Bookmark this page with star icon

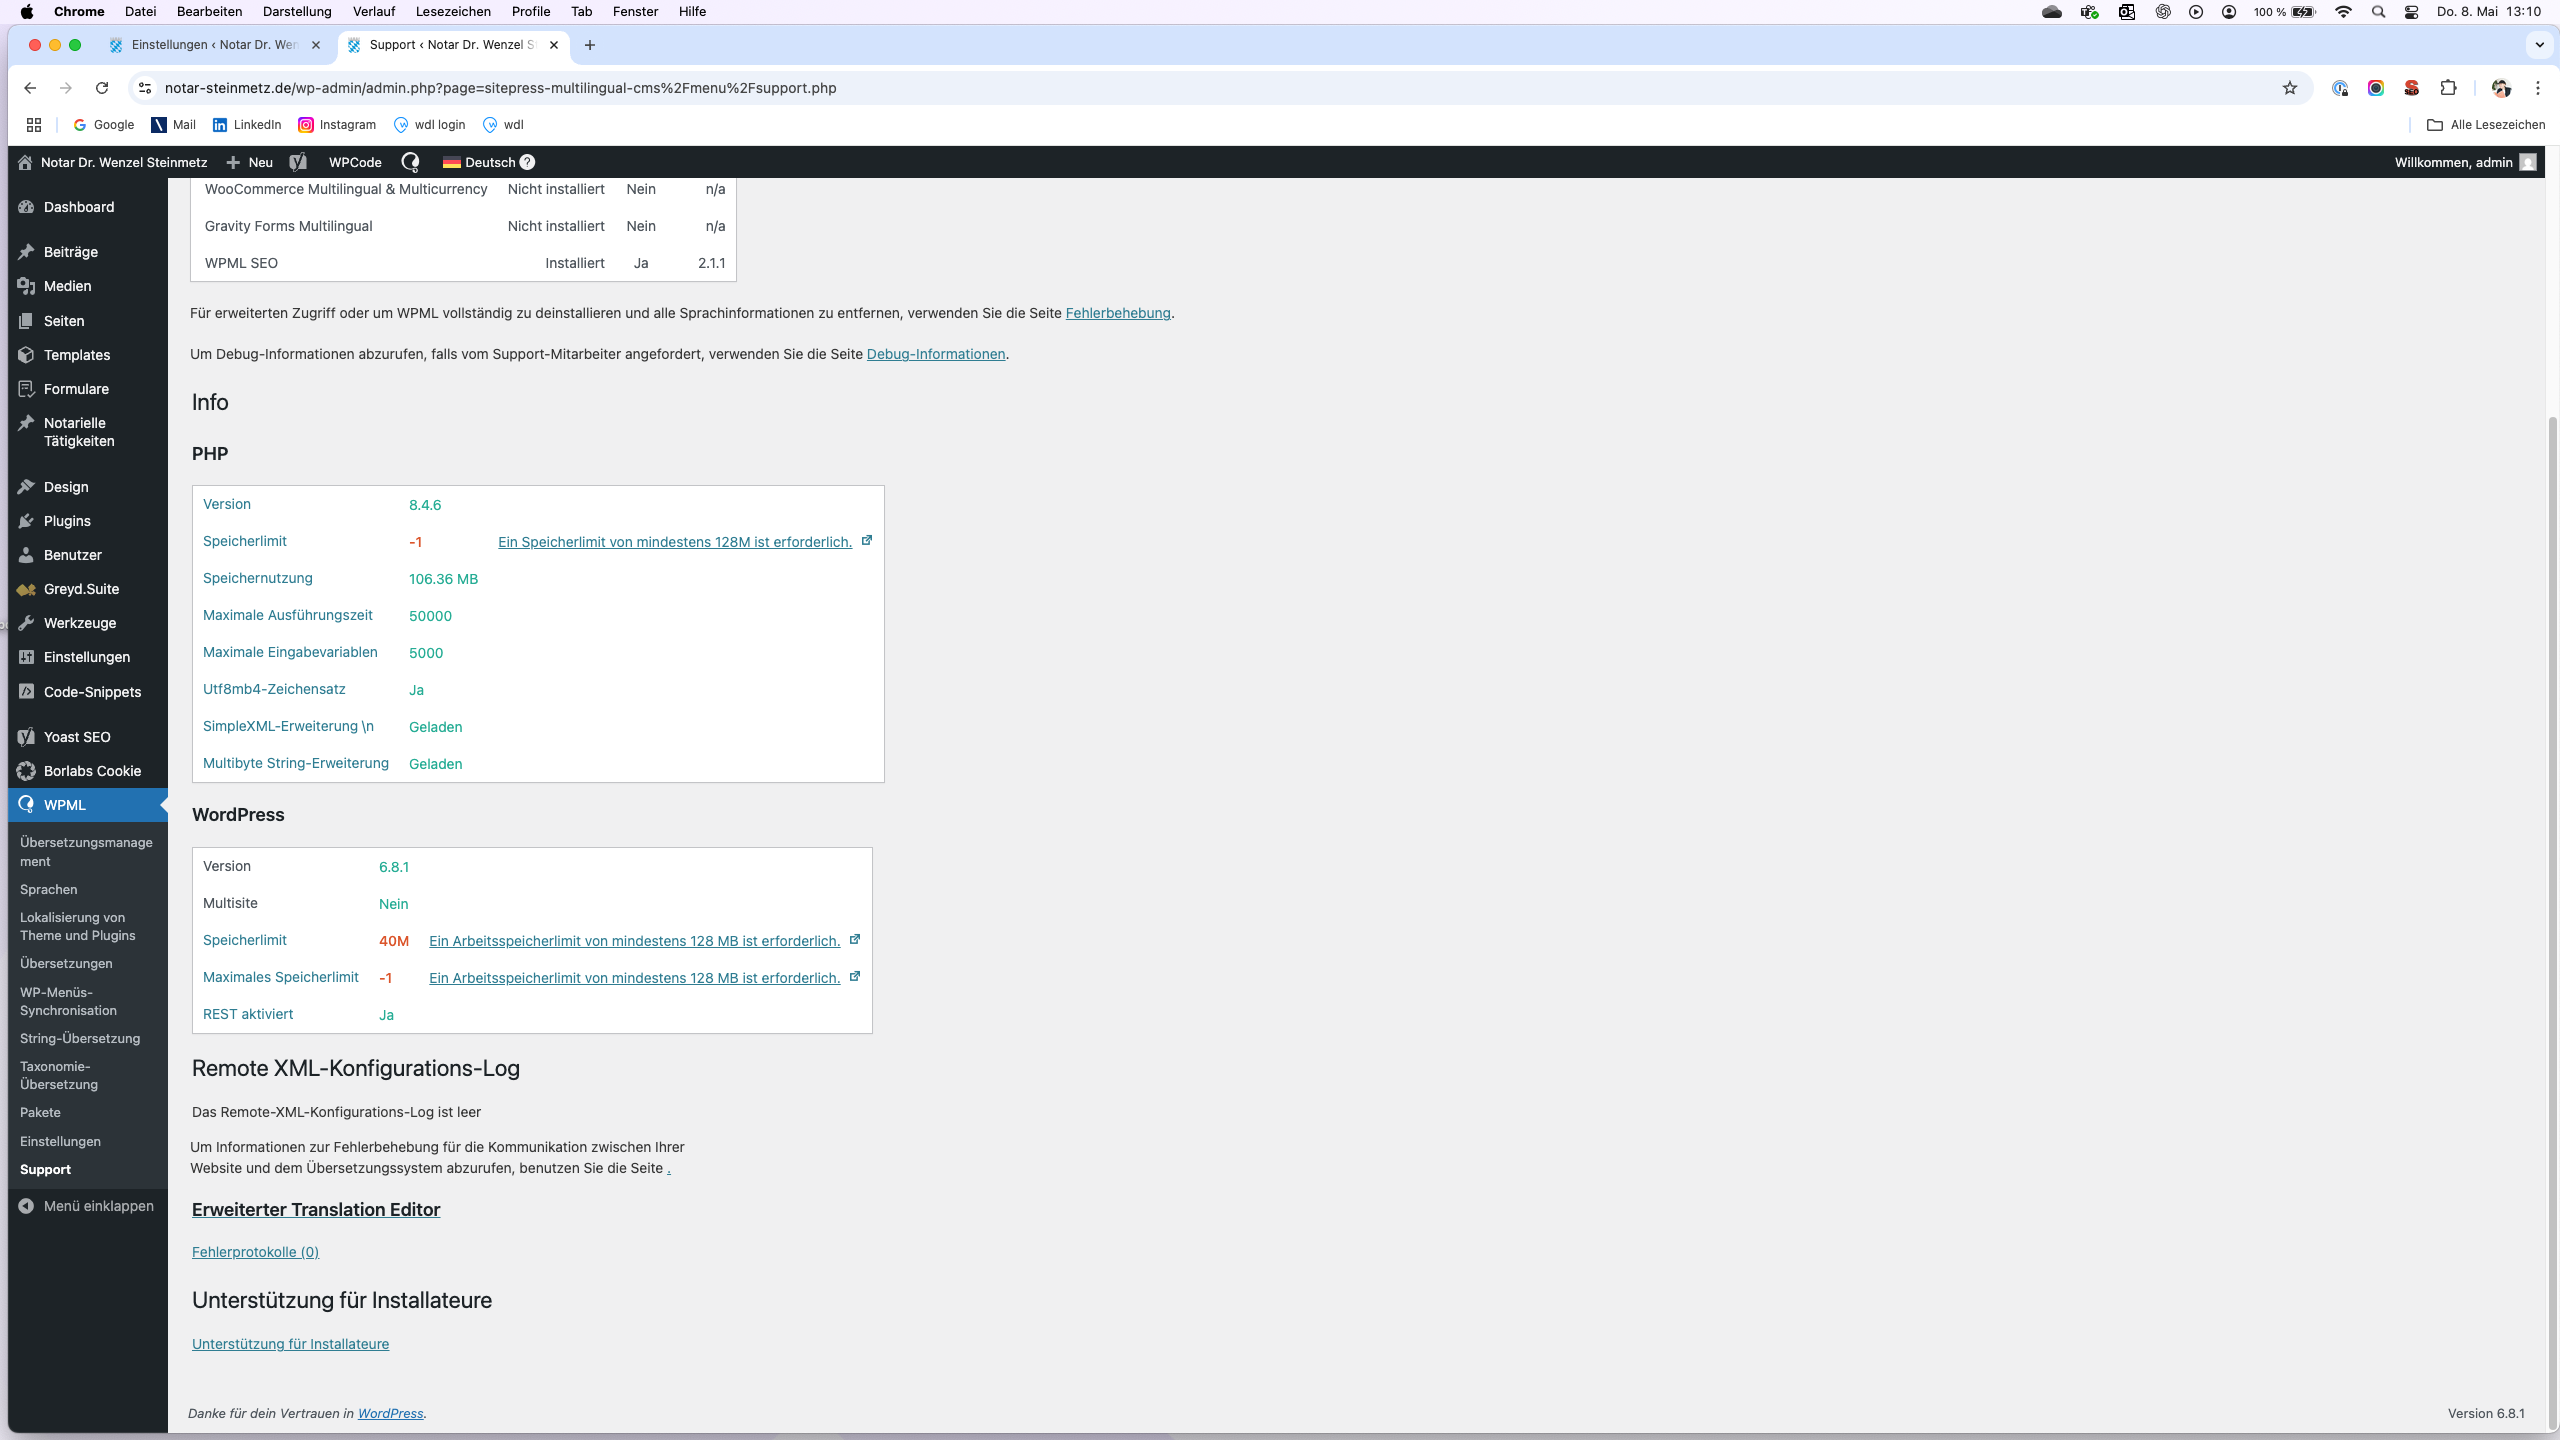2290,88
